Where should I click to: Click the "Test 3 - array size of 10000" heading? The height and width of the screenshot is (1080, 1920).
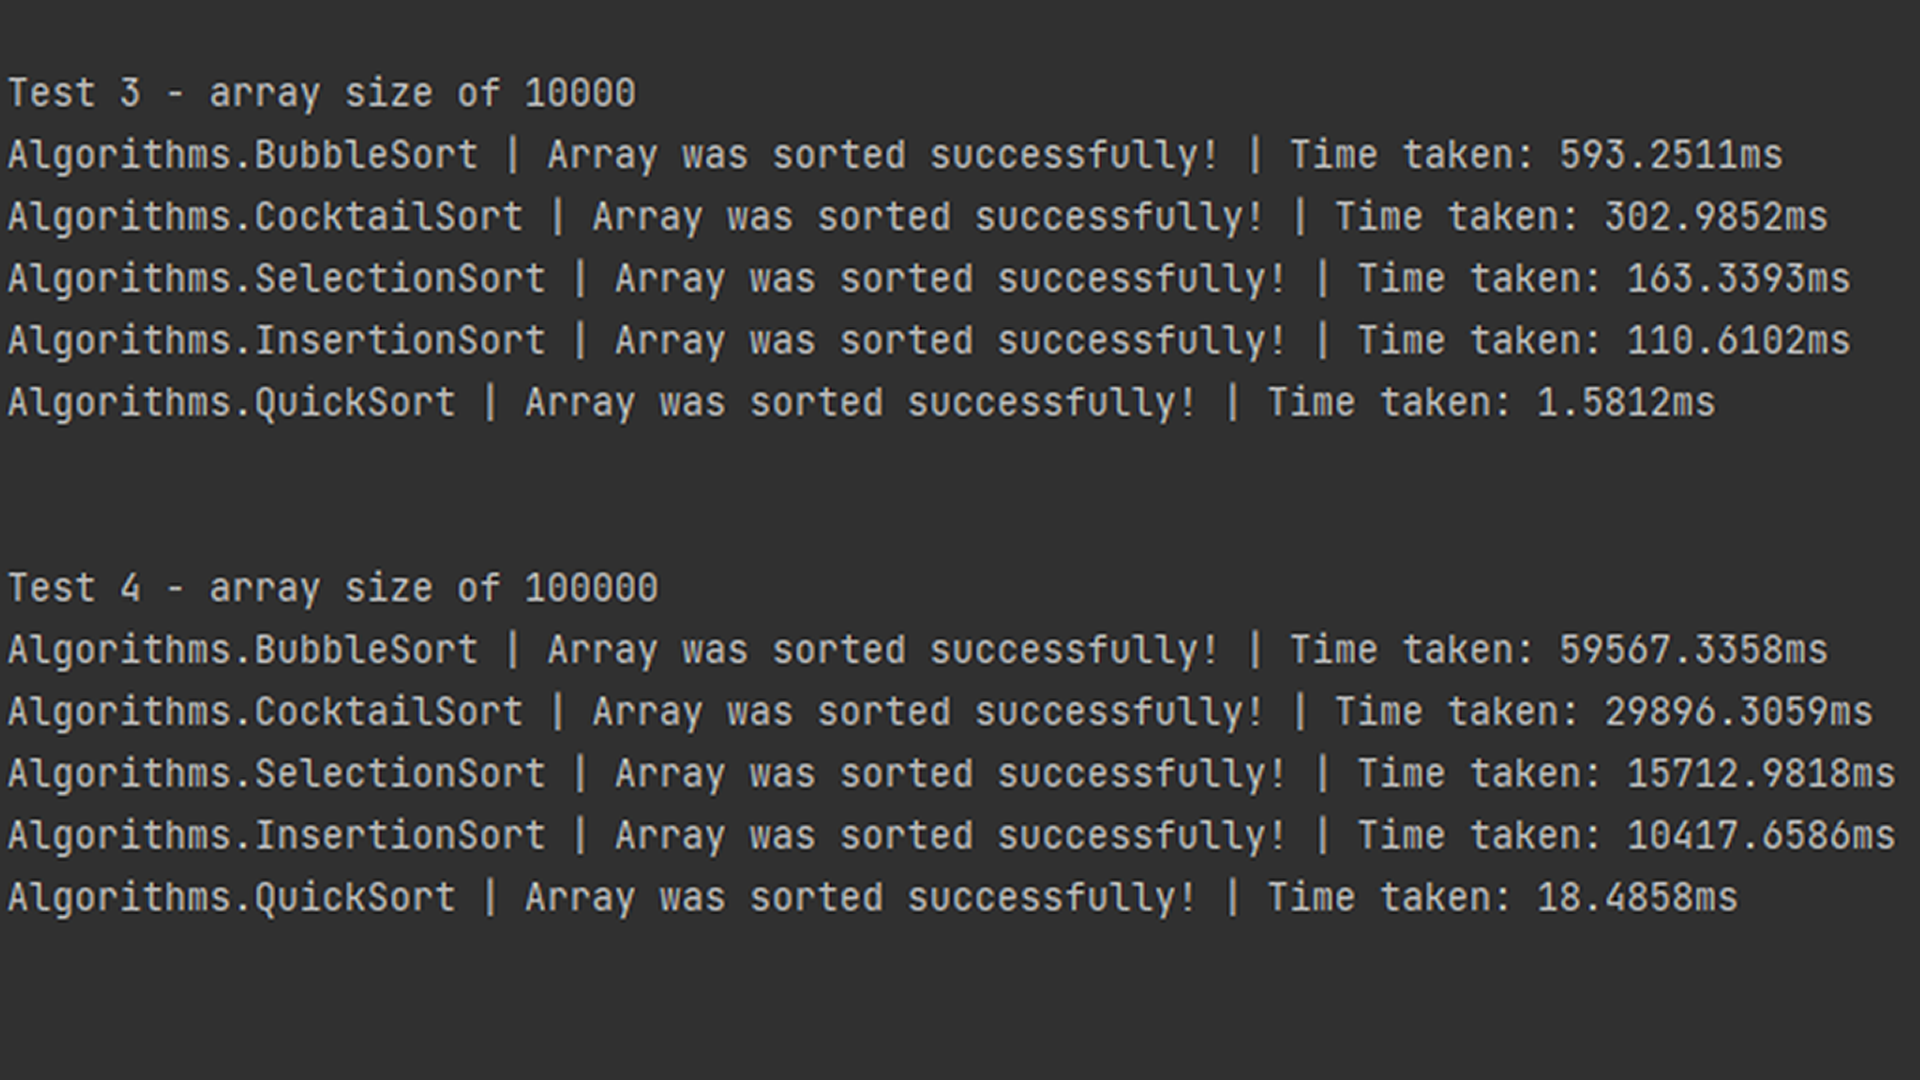pos(321,93)
